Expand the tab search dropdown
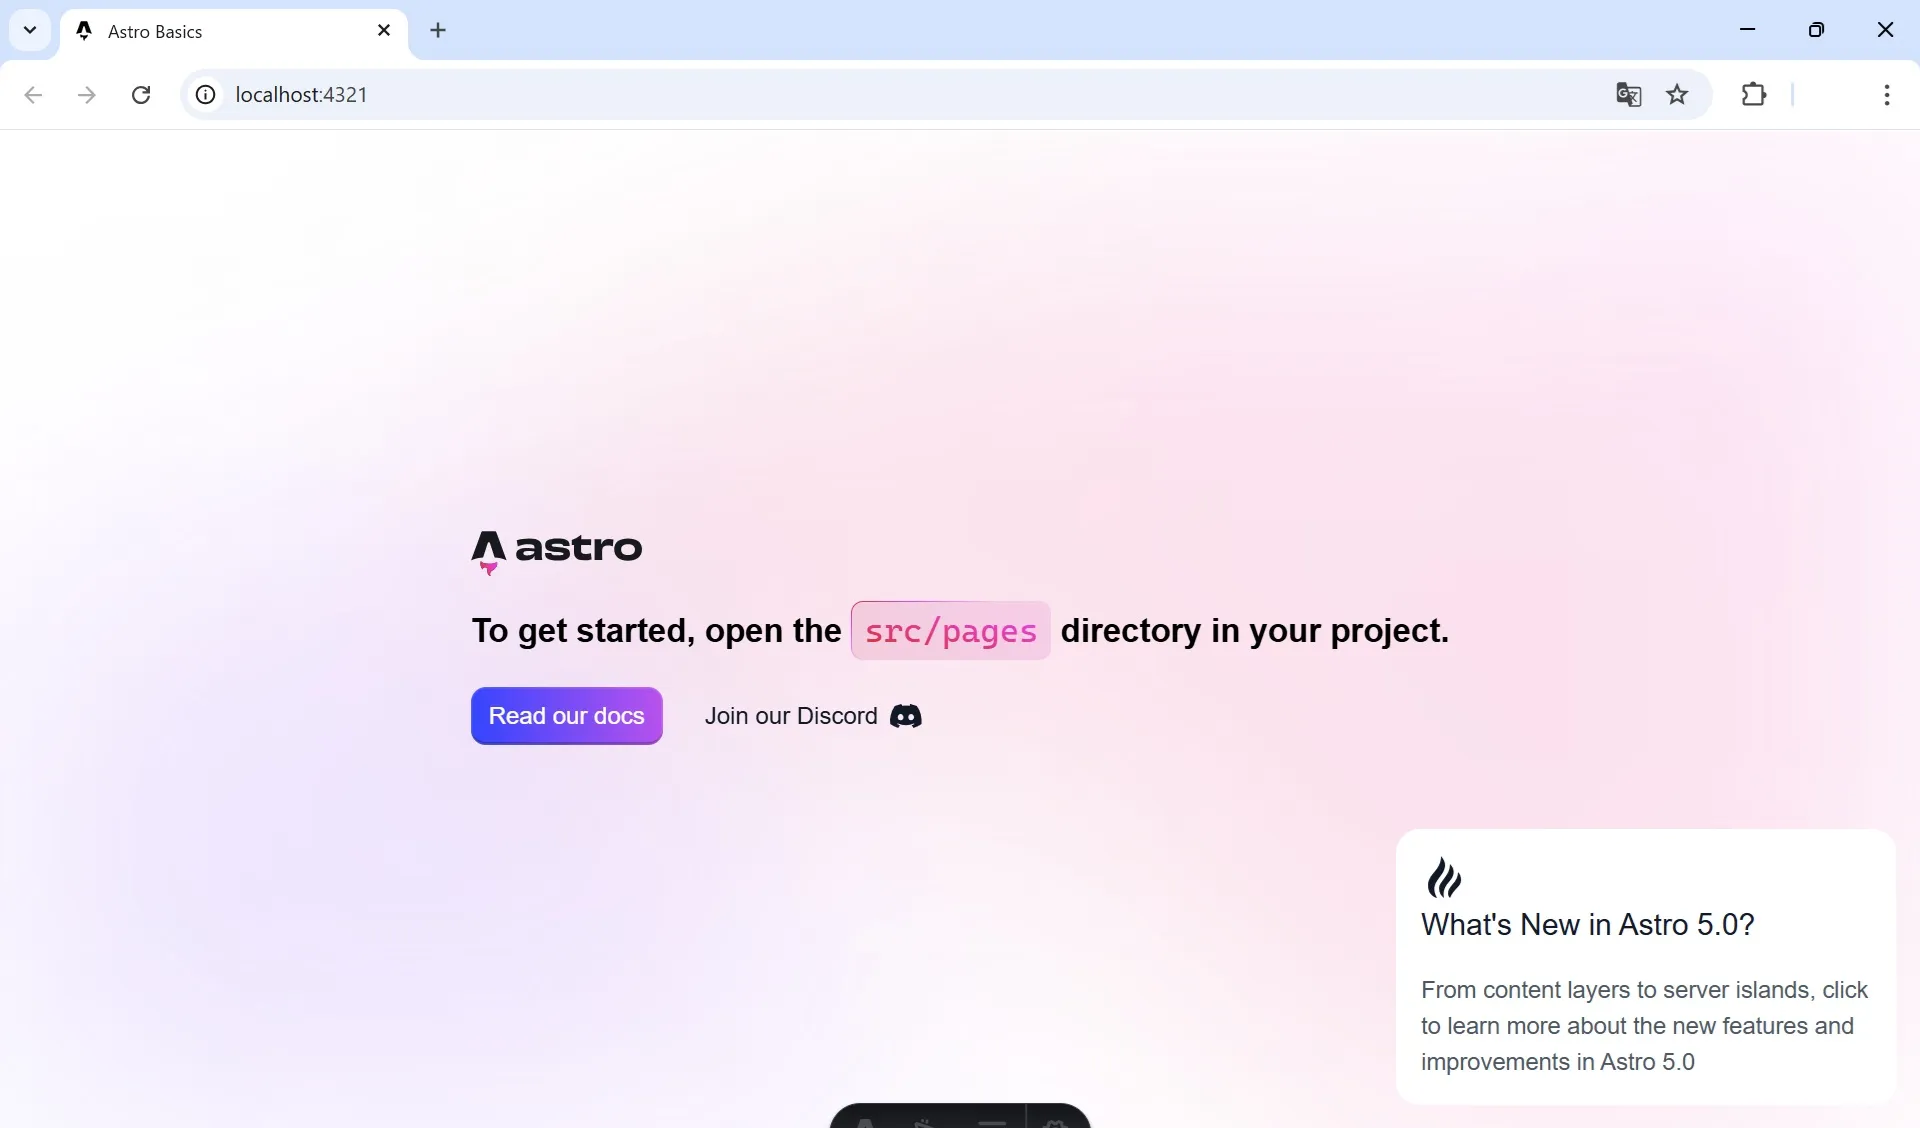 pyautogui.click(x=30, y=30)
